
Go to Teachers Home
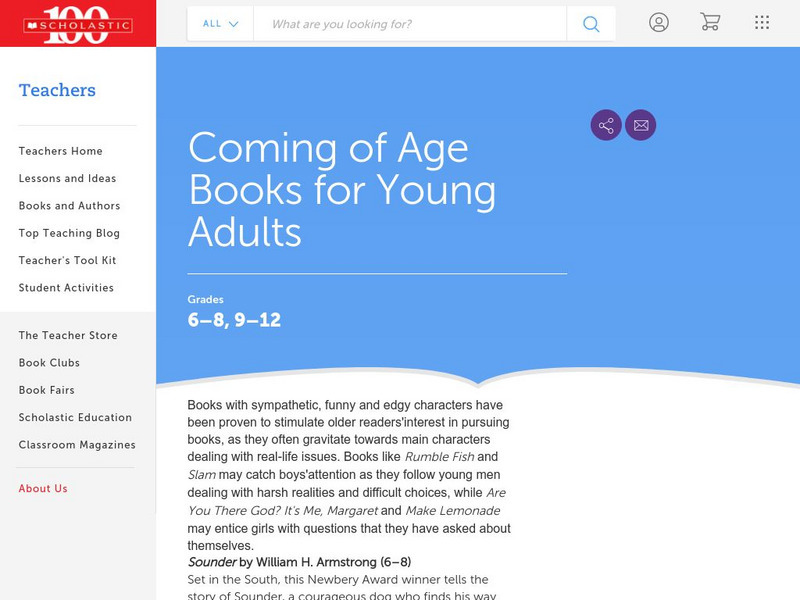pyautogui.click(x=61, y=151)
